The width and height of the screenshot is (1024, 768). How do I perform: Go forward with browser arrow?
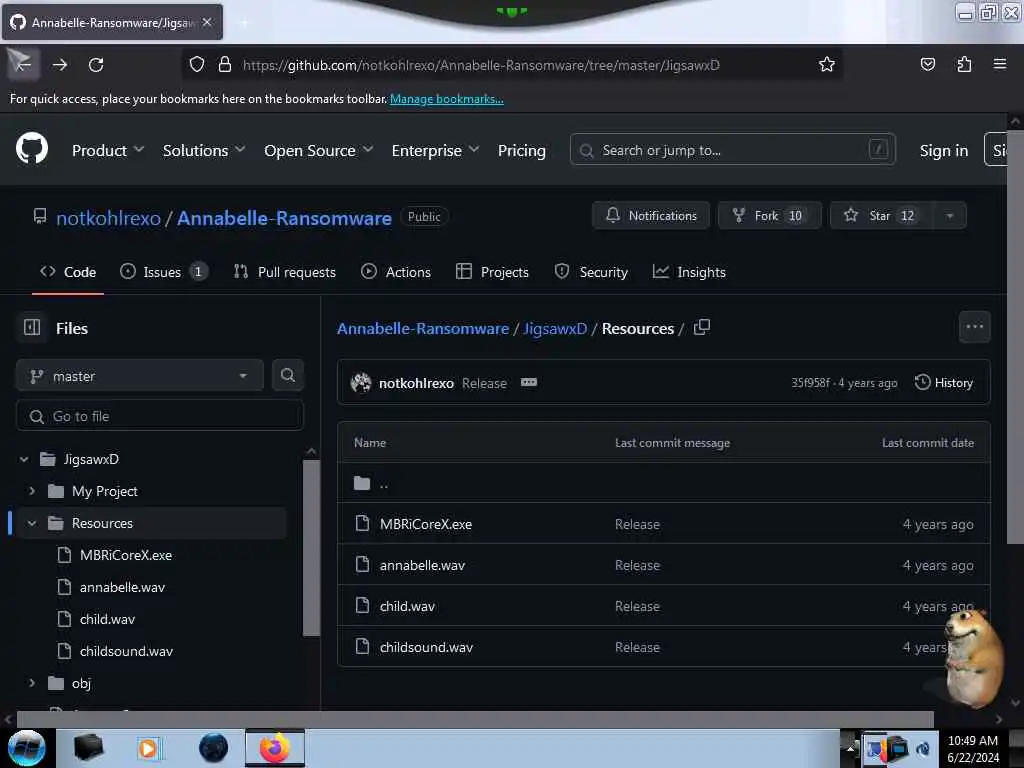[59, 65]
